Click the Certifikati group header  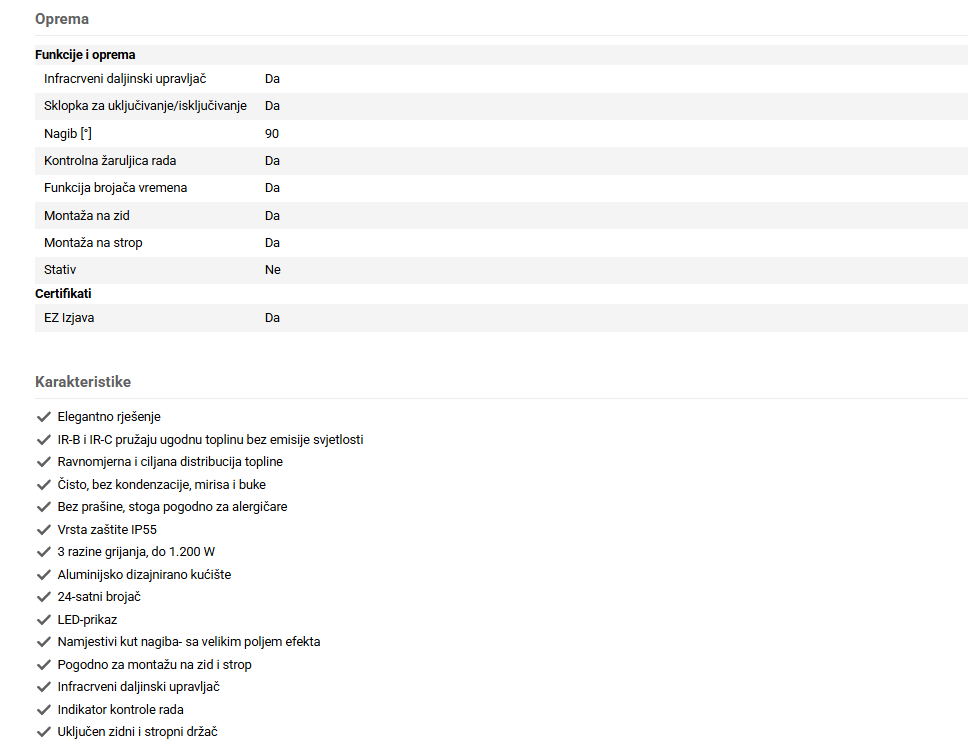[x=63, y=294]
